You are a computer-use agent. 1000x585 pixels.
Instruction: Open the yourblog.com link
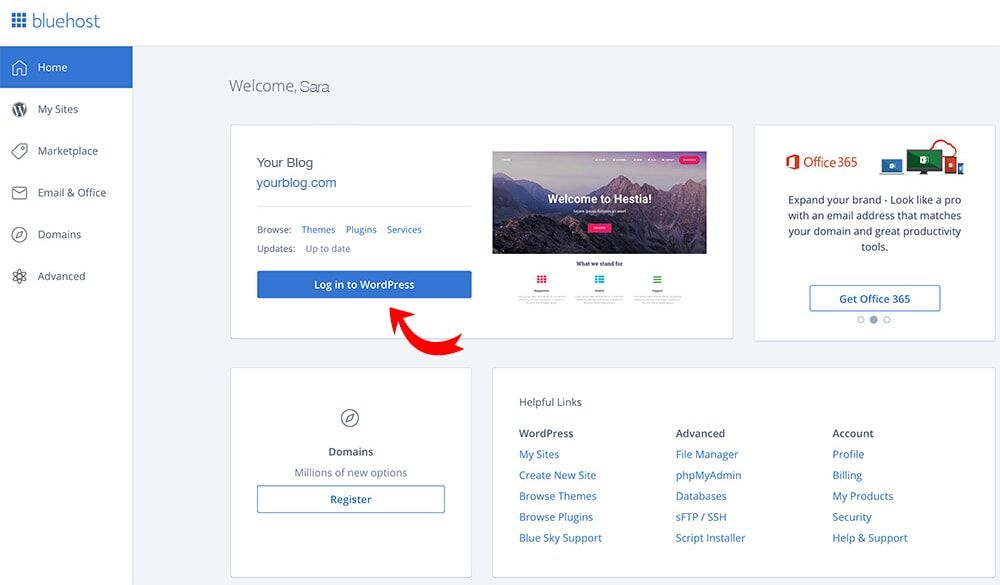(x=296, y=183)
